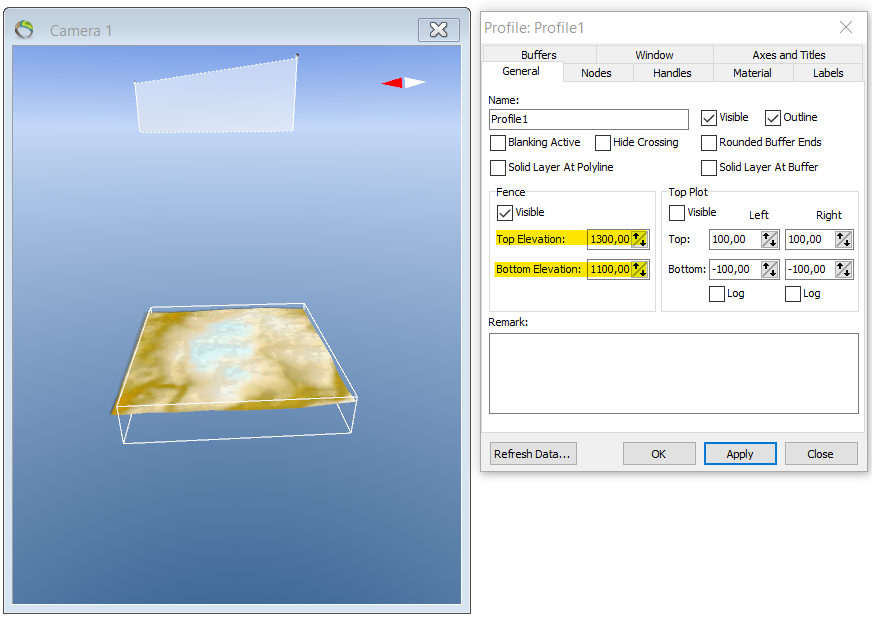Click the OK button
The image size is (872, 617).
coord(659,454)
